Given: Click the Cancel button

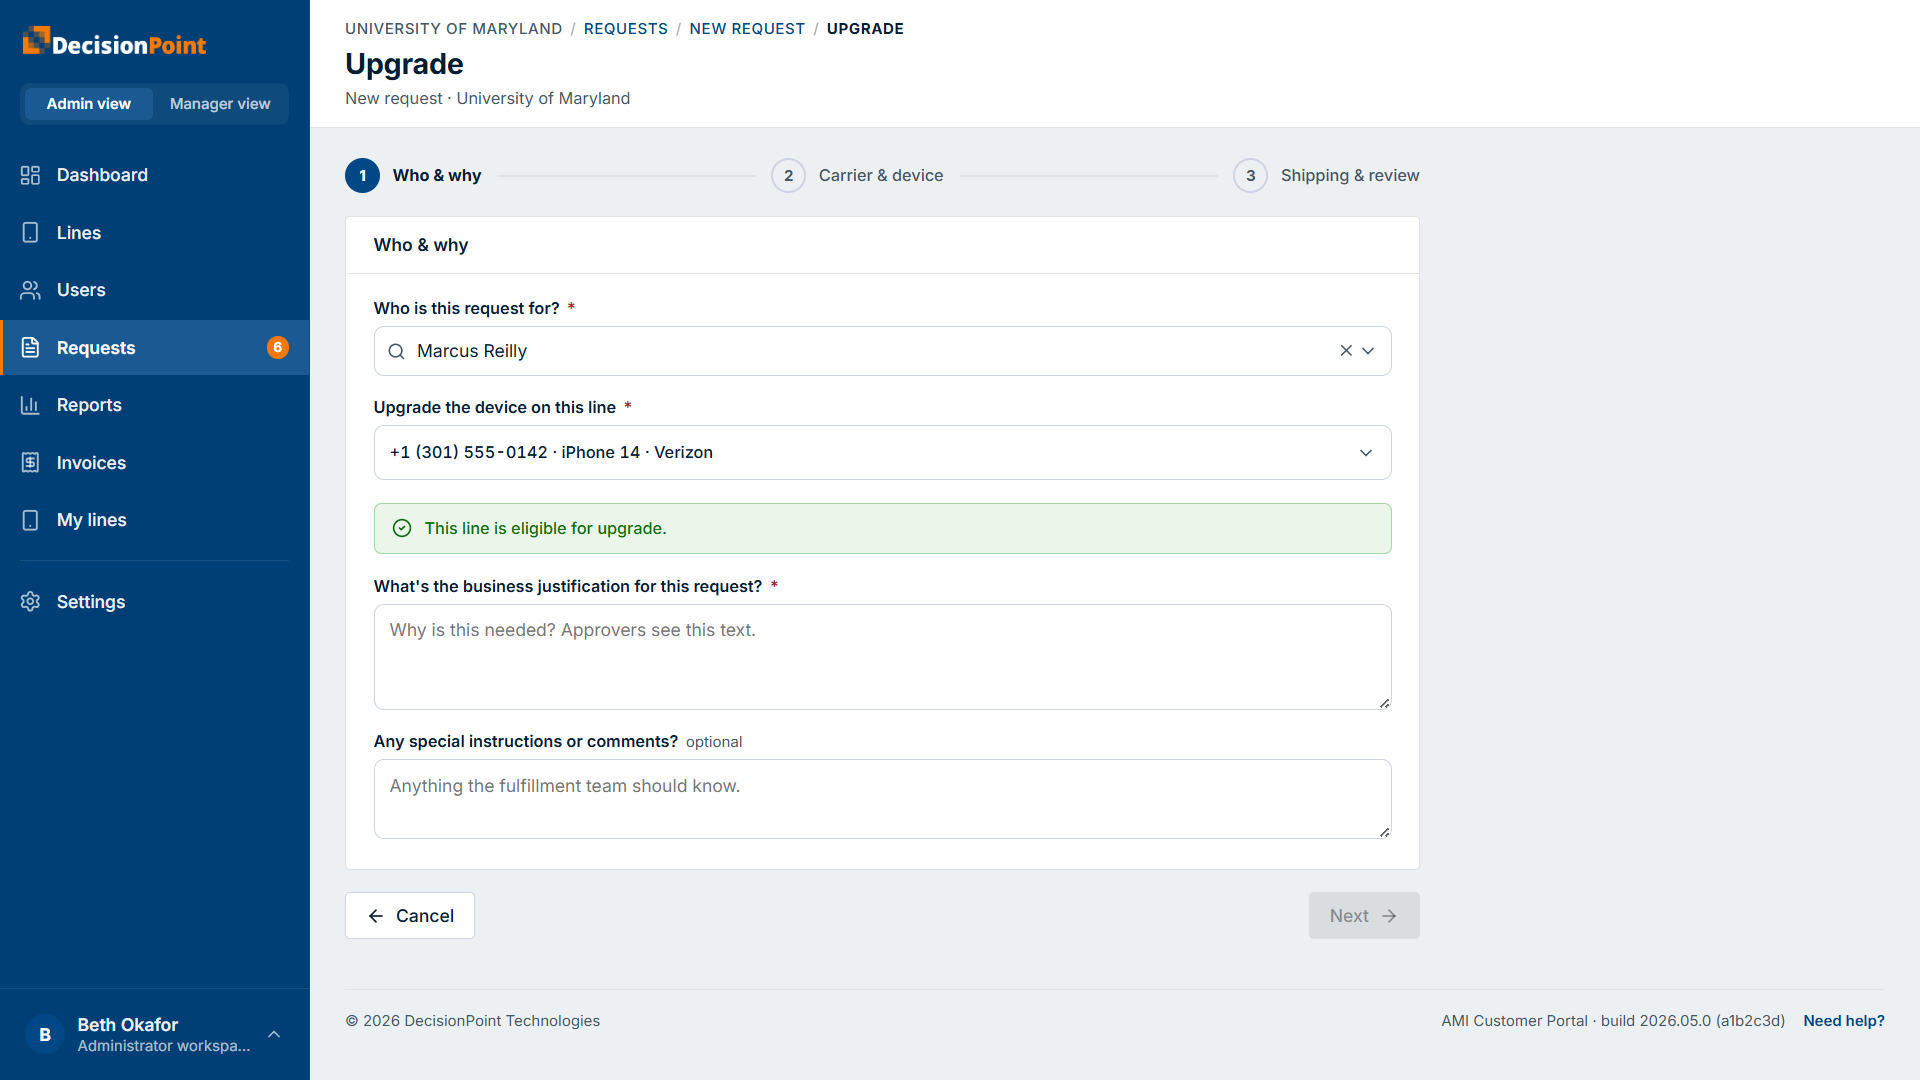Looking at the screenshot, I should coord(410,916).
